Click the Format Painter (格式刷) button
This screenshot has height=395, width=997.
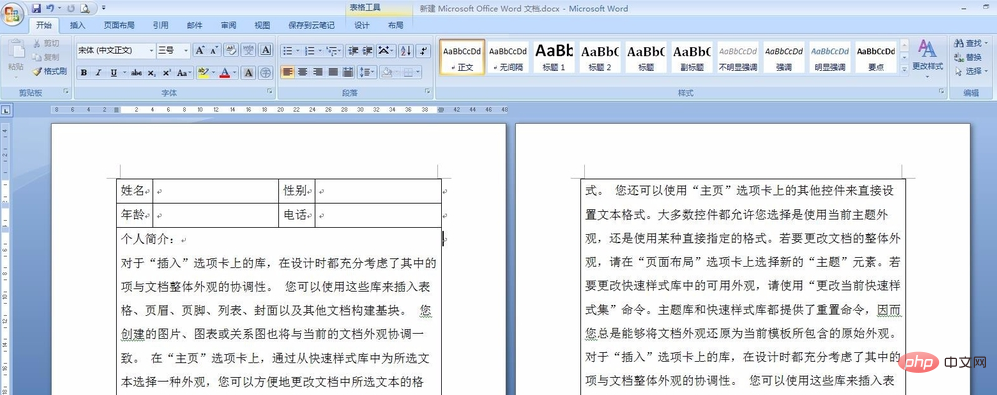(50, 71)
